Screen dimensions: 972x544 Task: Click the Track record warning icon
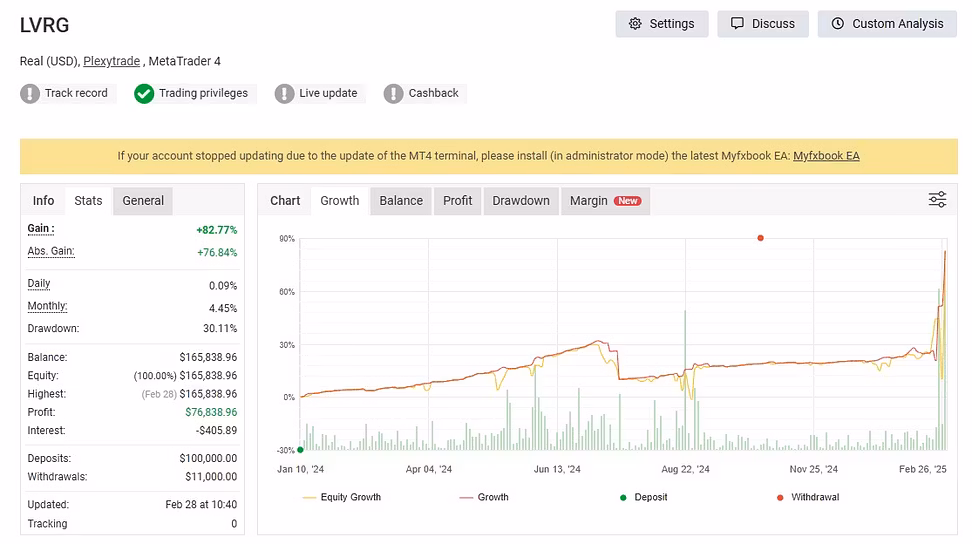pyautogui.click(x=30, y=94)
